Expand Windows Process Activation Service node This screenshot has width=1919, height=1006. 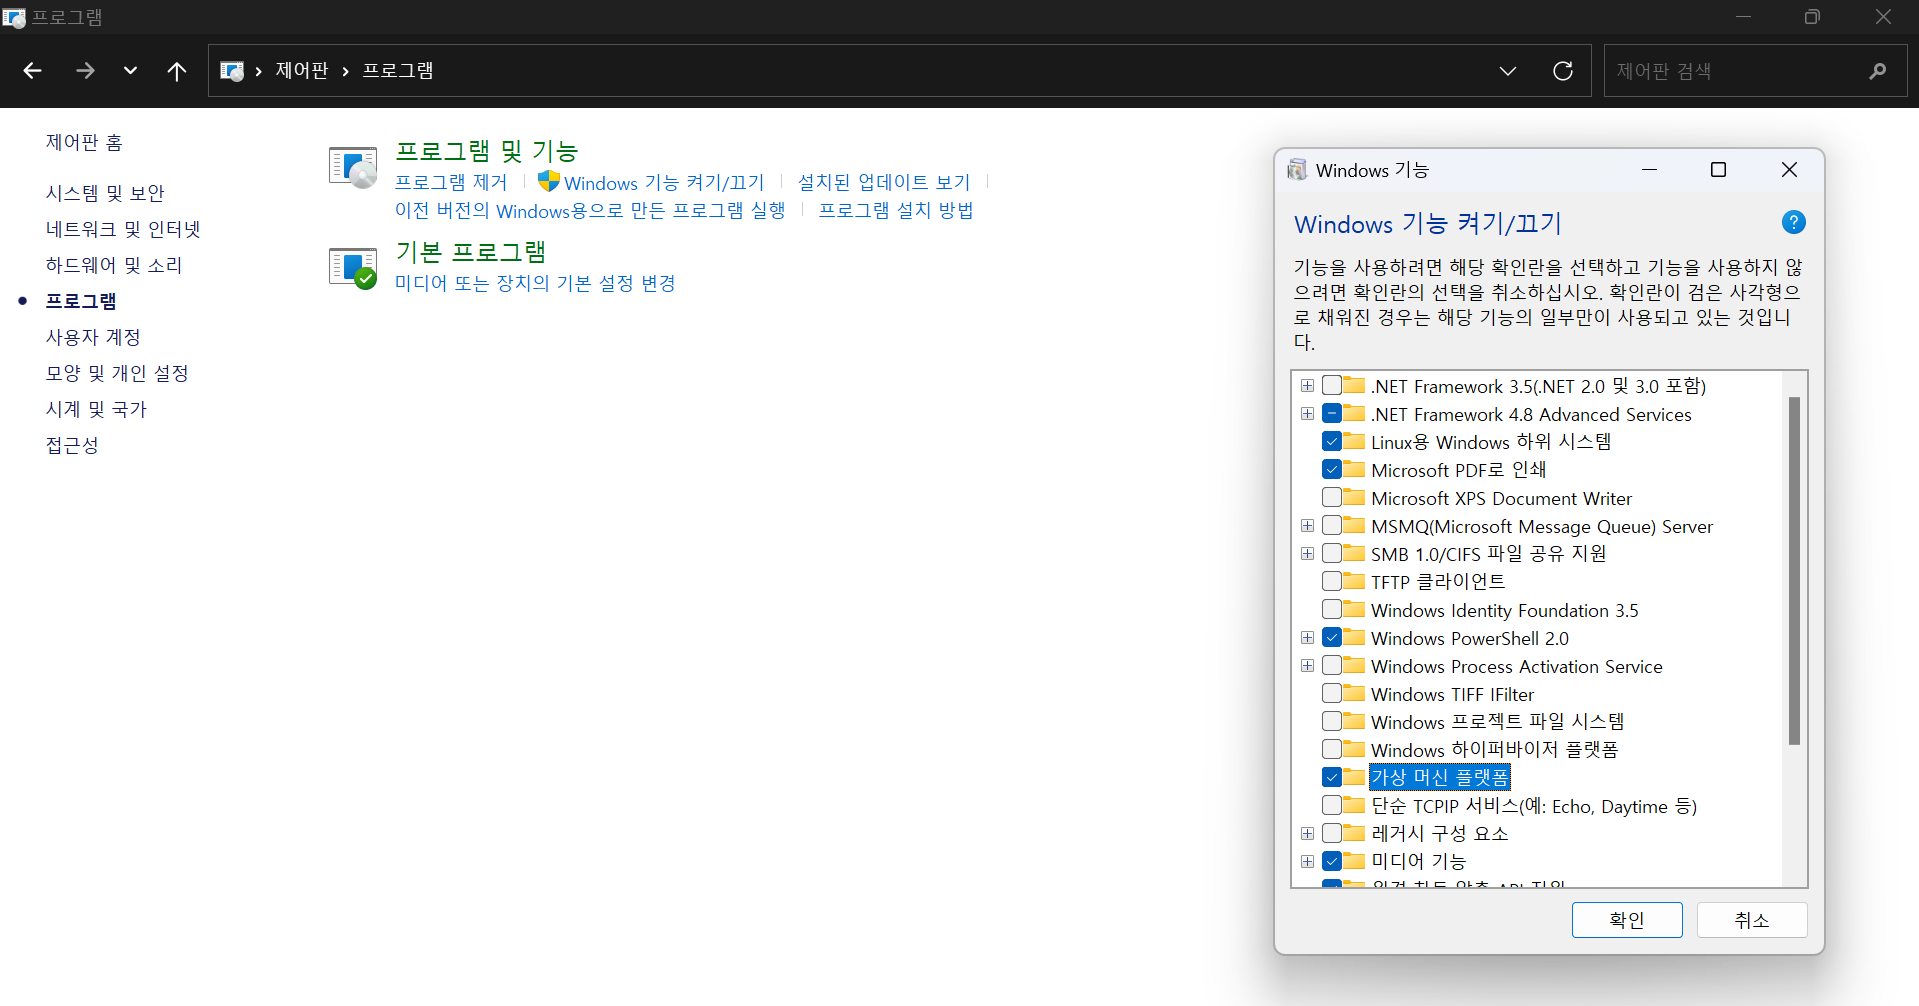click(x=1307, y=666)
